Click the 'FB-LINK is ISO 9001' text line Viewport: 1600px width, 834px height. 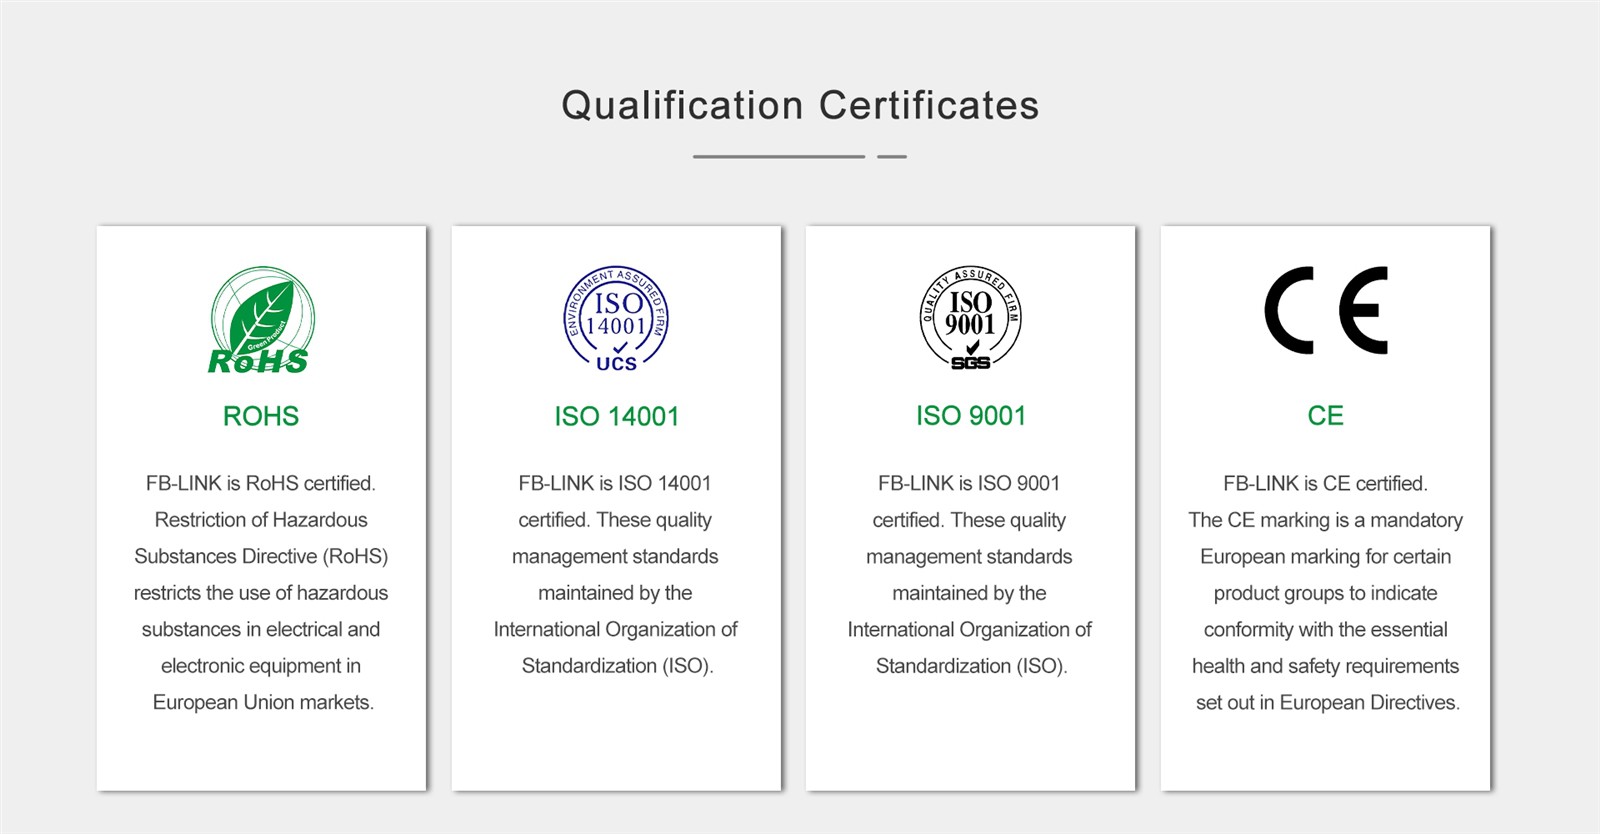(969, 483)
